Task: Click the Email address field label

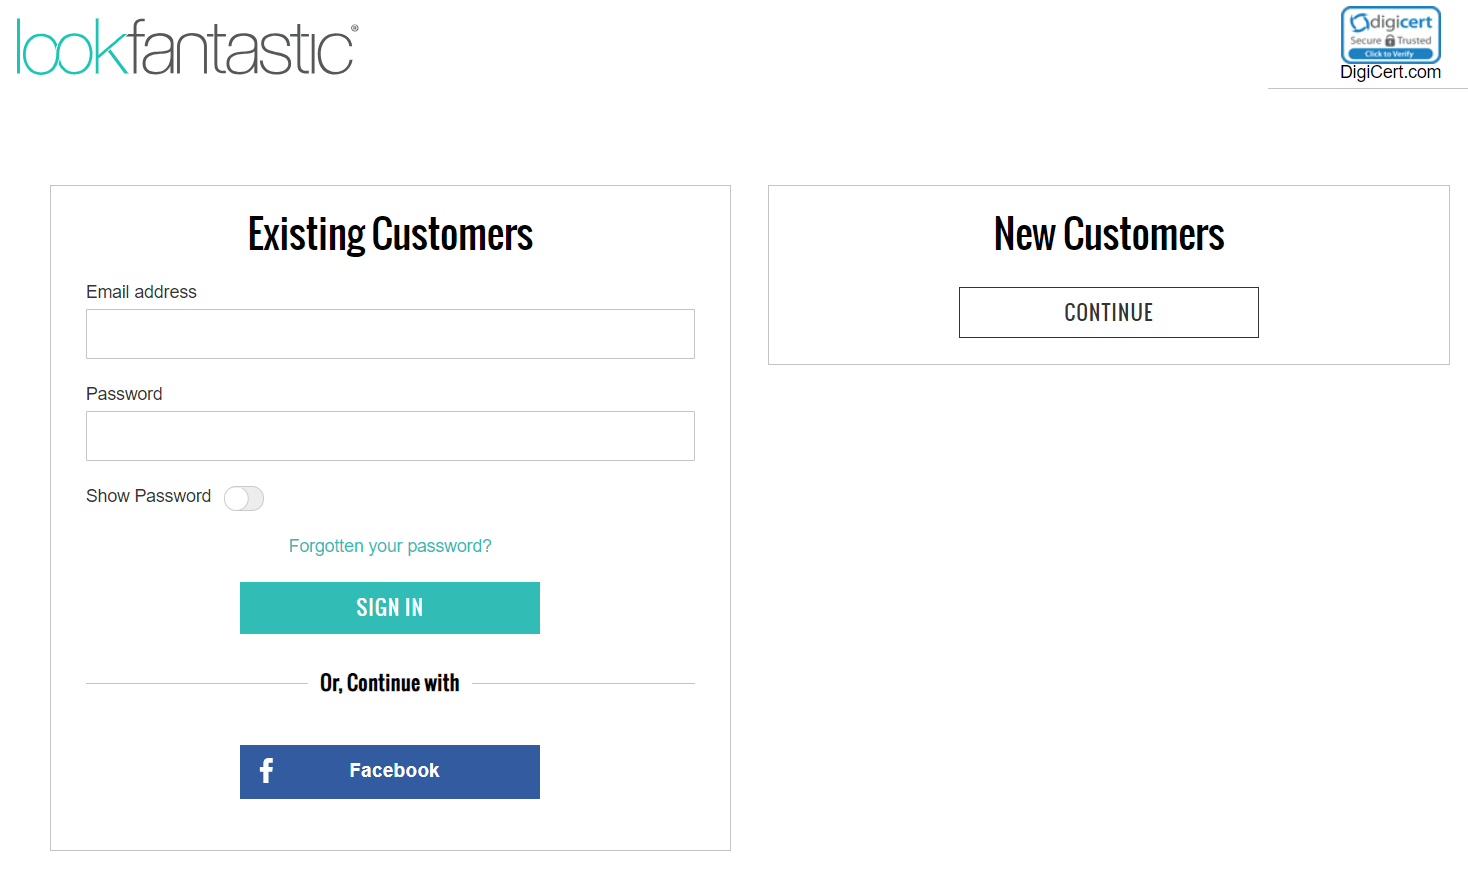Action: (x=141, y=292)
